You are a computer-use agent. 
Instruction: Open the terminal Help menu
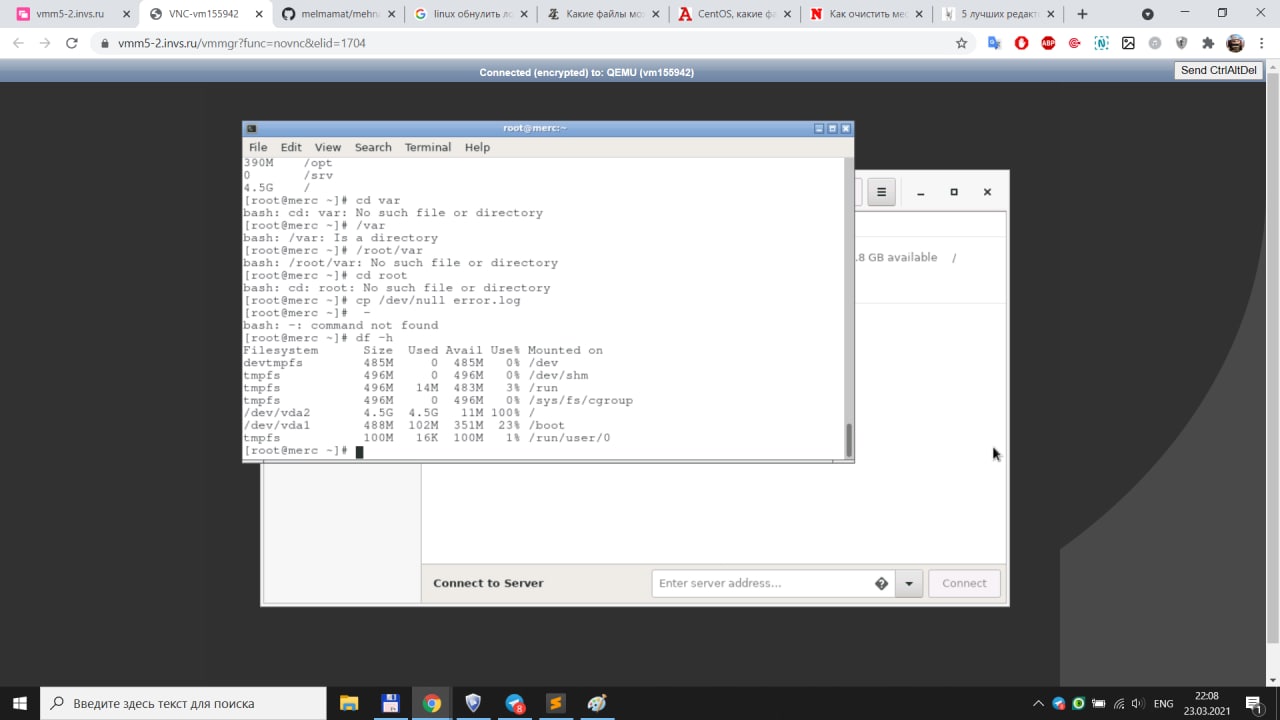tap(477, 147)
